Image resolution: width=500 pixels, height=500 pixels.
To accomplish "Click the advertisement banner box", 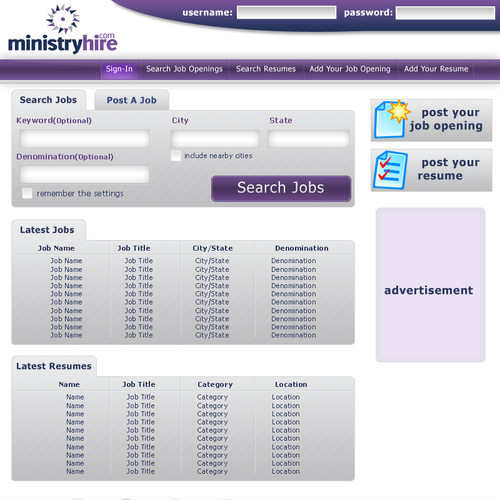I will tap(430, 285).
